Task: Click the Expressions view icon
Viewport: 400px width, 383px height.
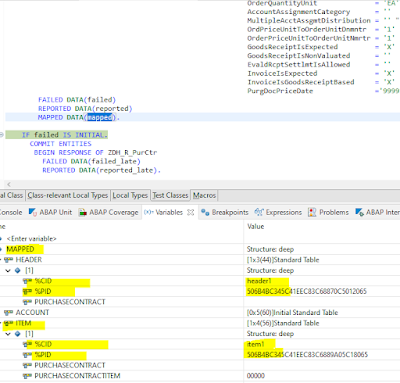Action: 259,212
